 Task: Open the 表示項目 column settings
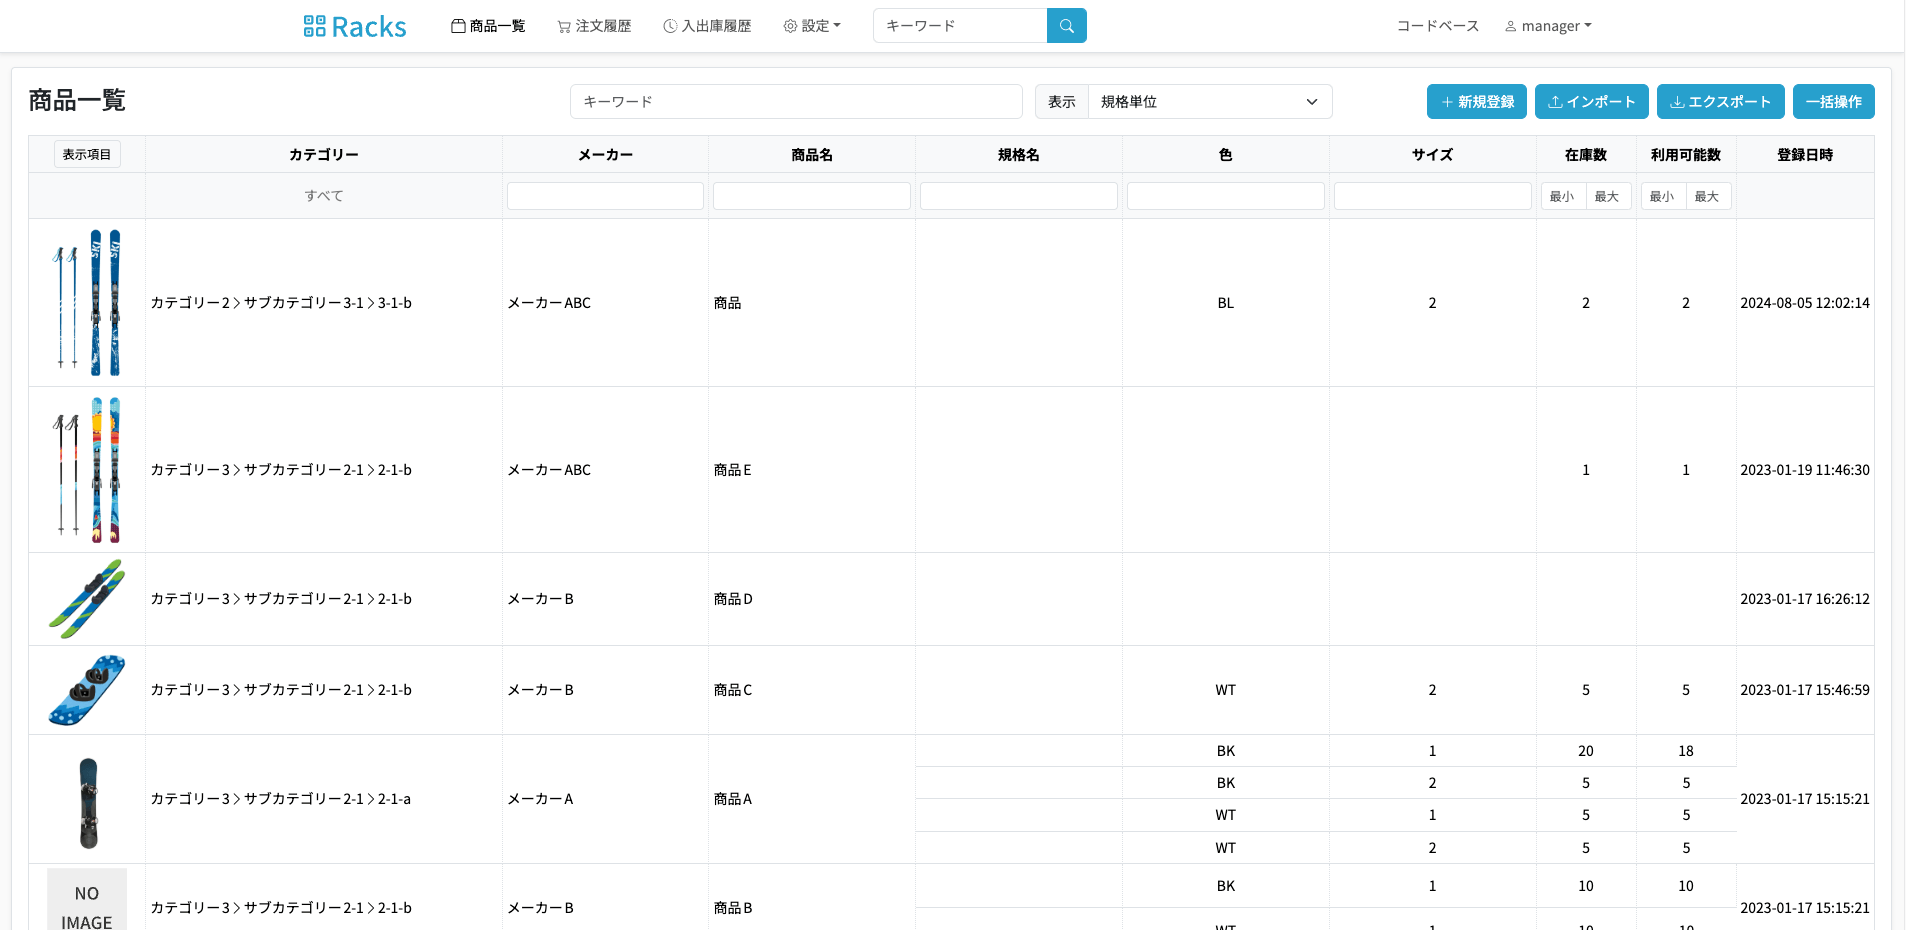pos(87,154)
